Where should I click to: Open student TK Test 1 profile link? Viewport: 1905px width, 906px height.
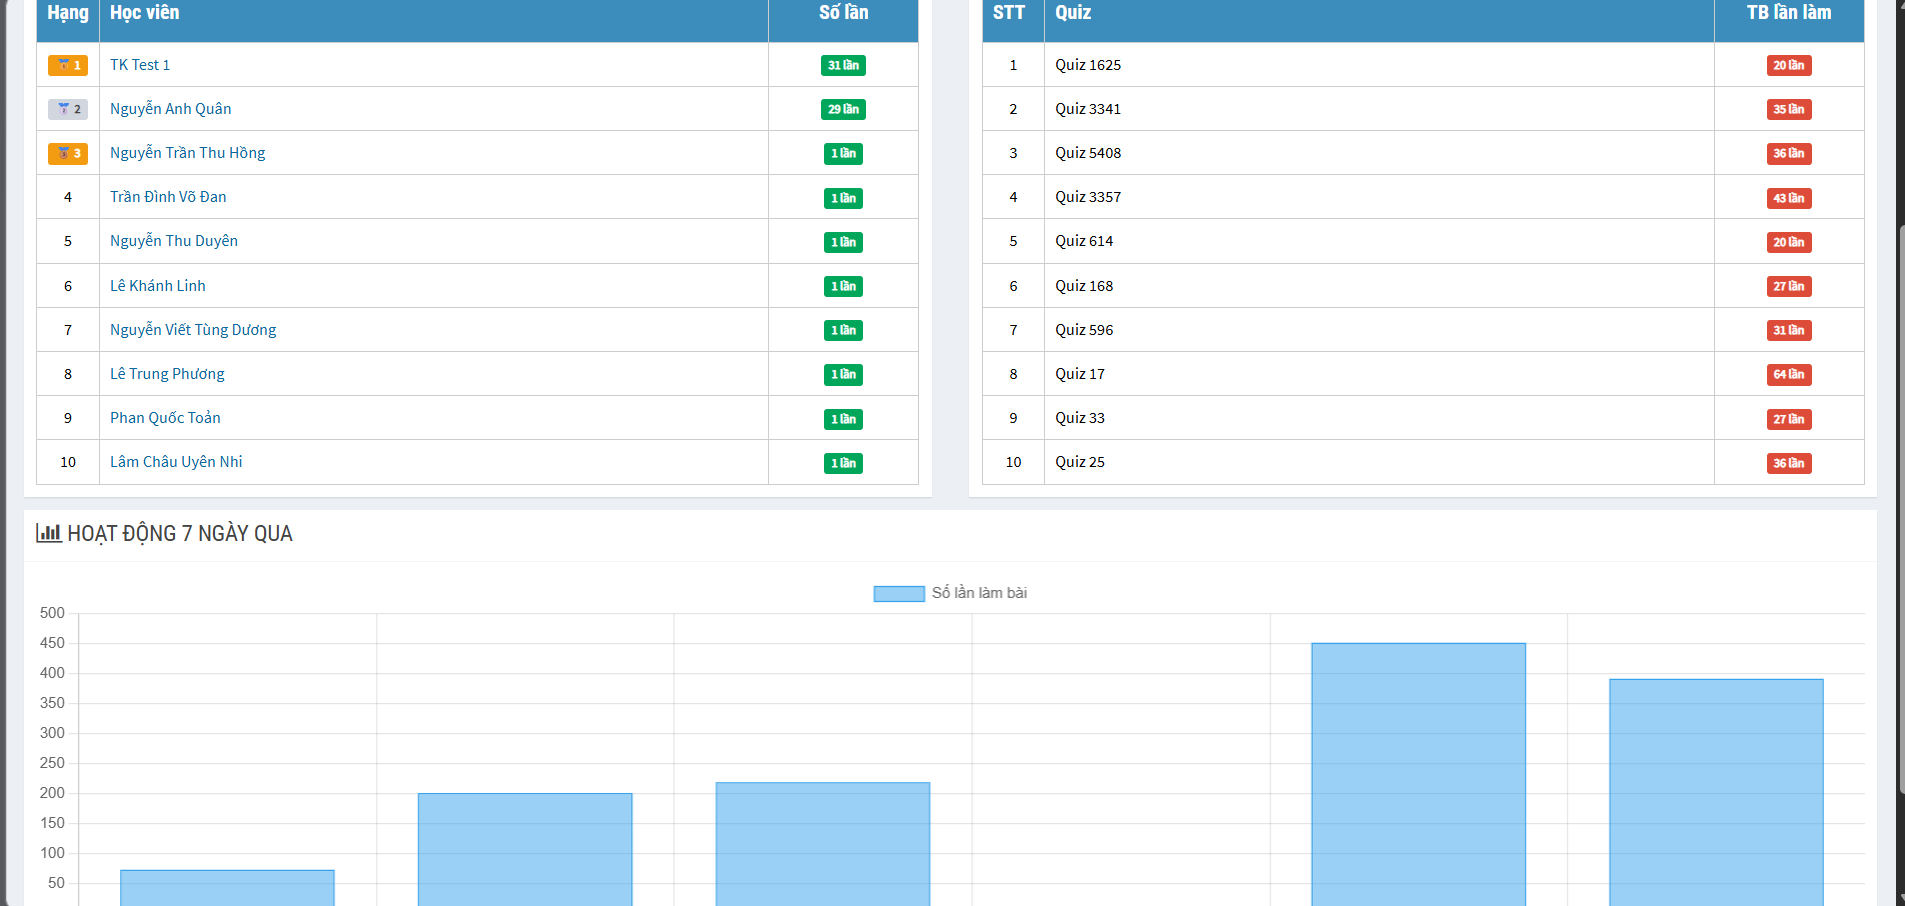point(140,65)
